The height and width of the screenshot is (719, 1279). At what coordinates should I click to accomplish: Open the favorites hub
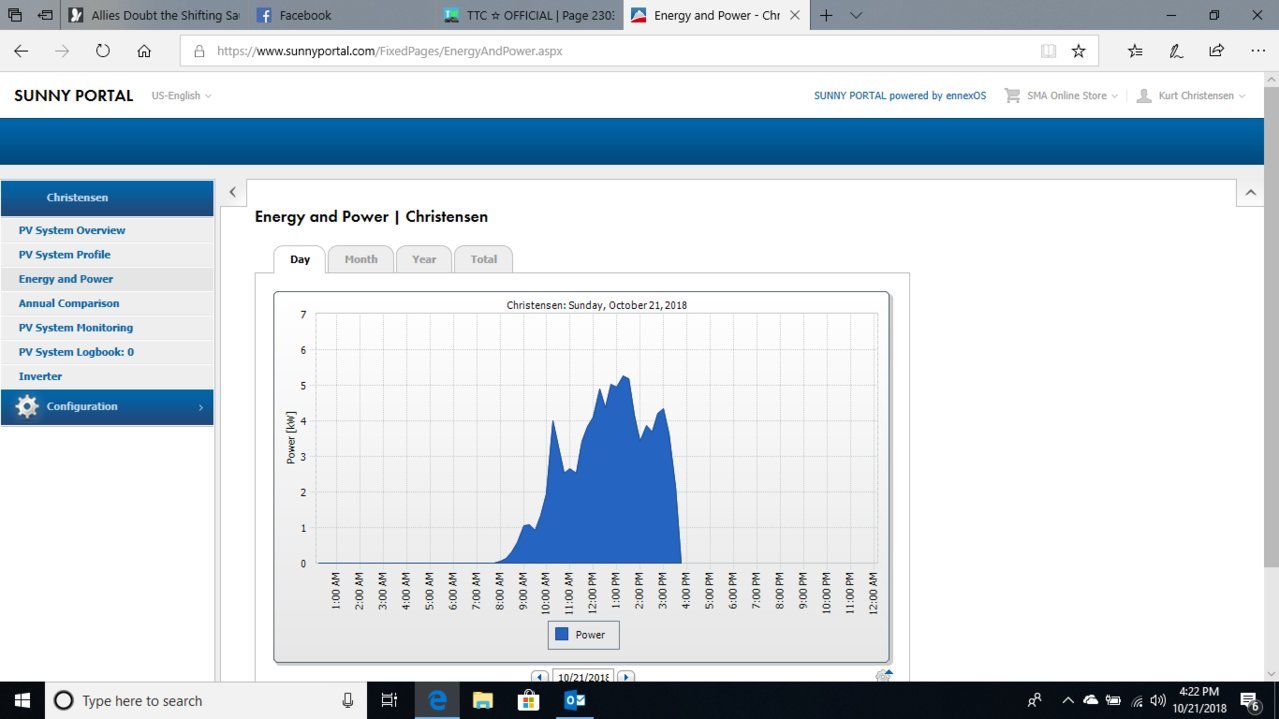tap(1135, 51)
